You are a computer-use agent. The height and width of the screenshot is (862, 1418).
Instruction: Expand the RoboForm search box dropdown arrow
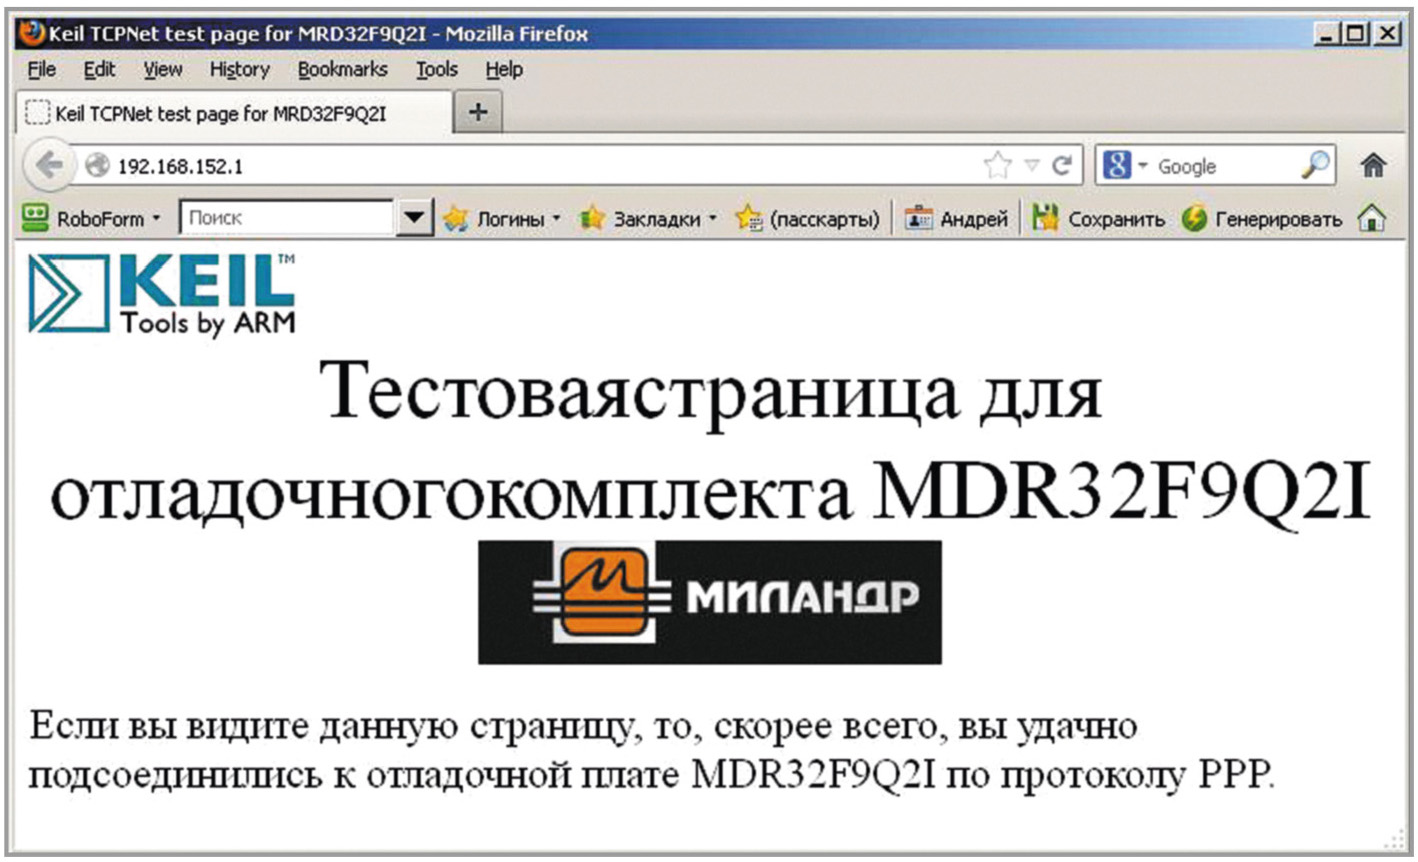point(414,218)
